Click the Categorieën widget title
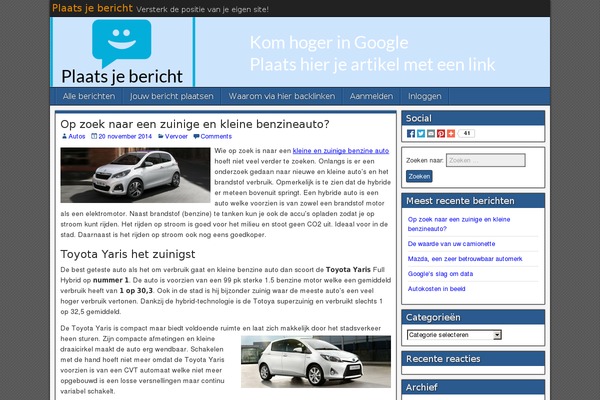The image size is (600, 400). pyautogui.click(x=433, y=317)
